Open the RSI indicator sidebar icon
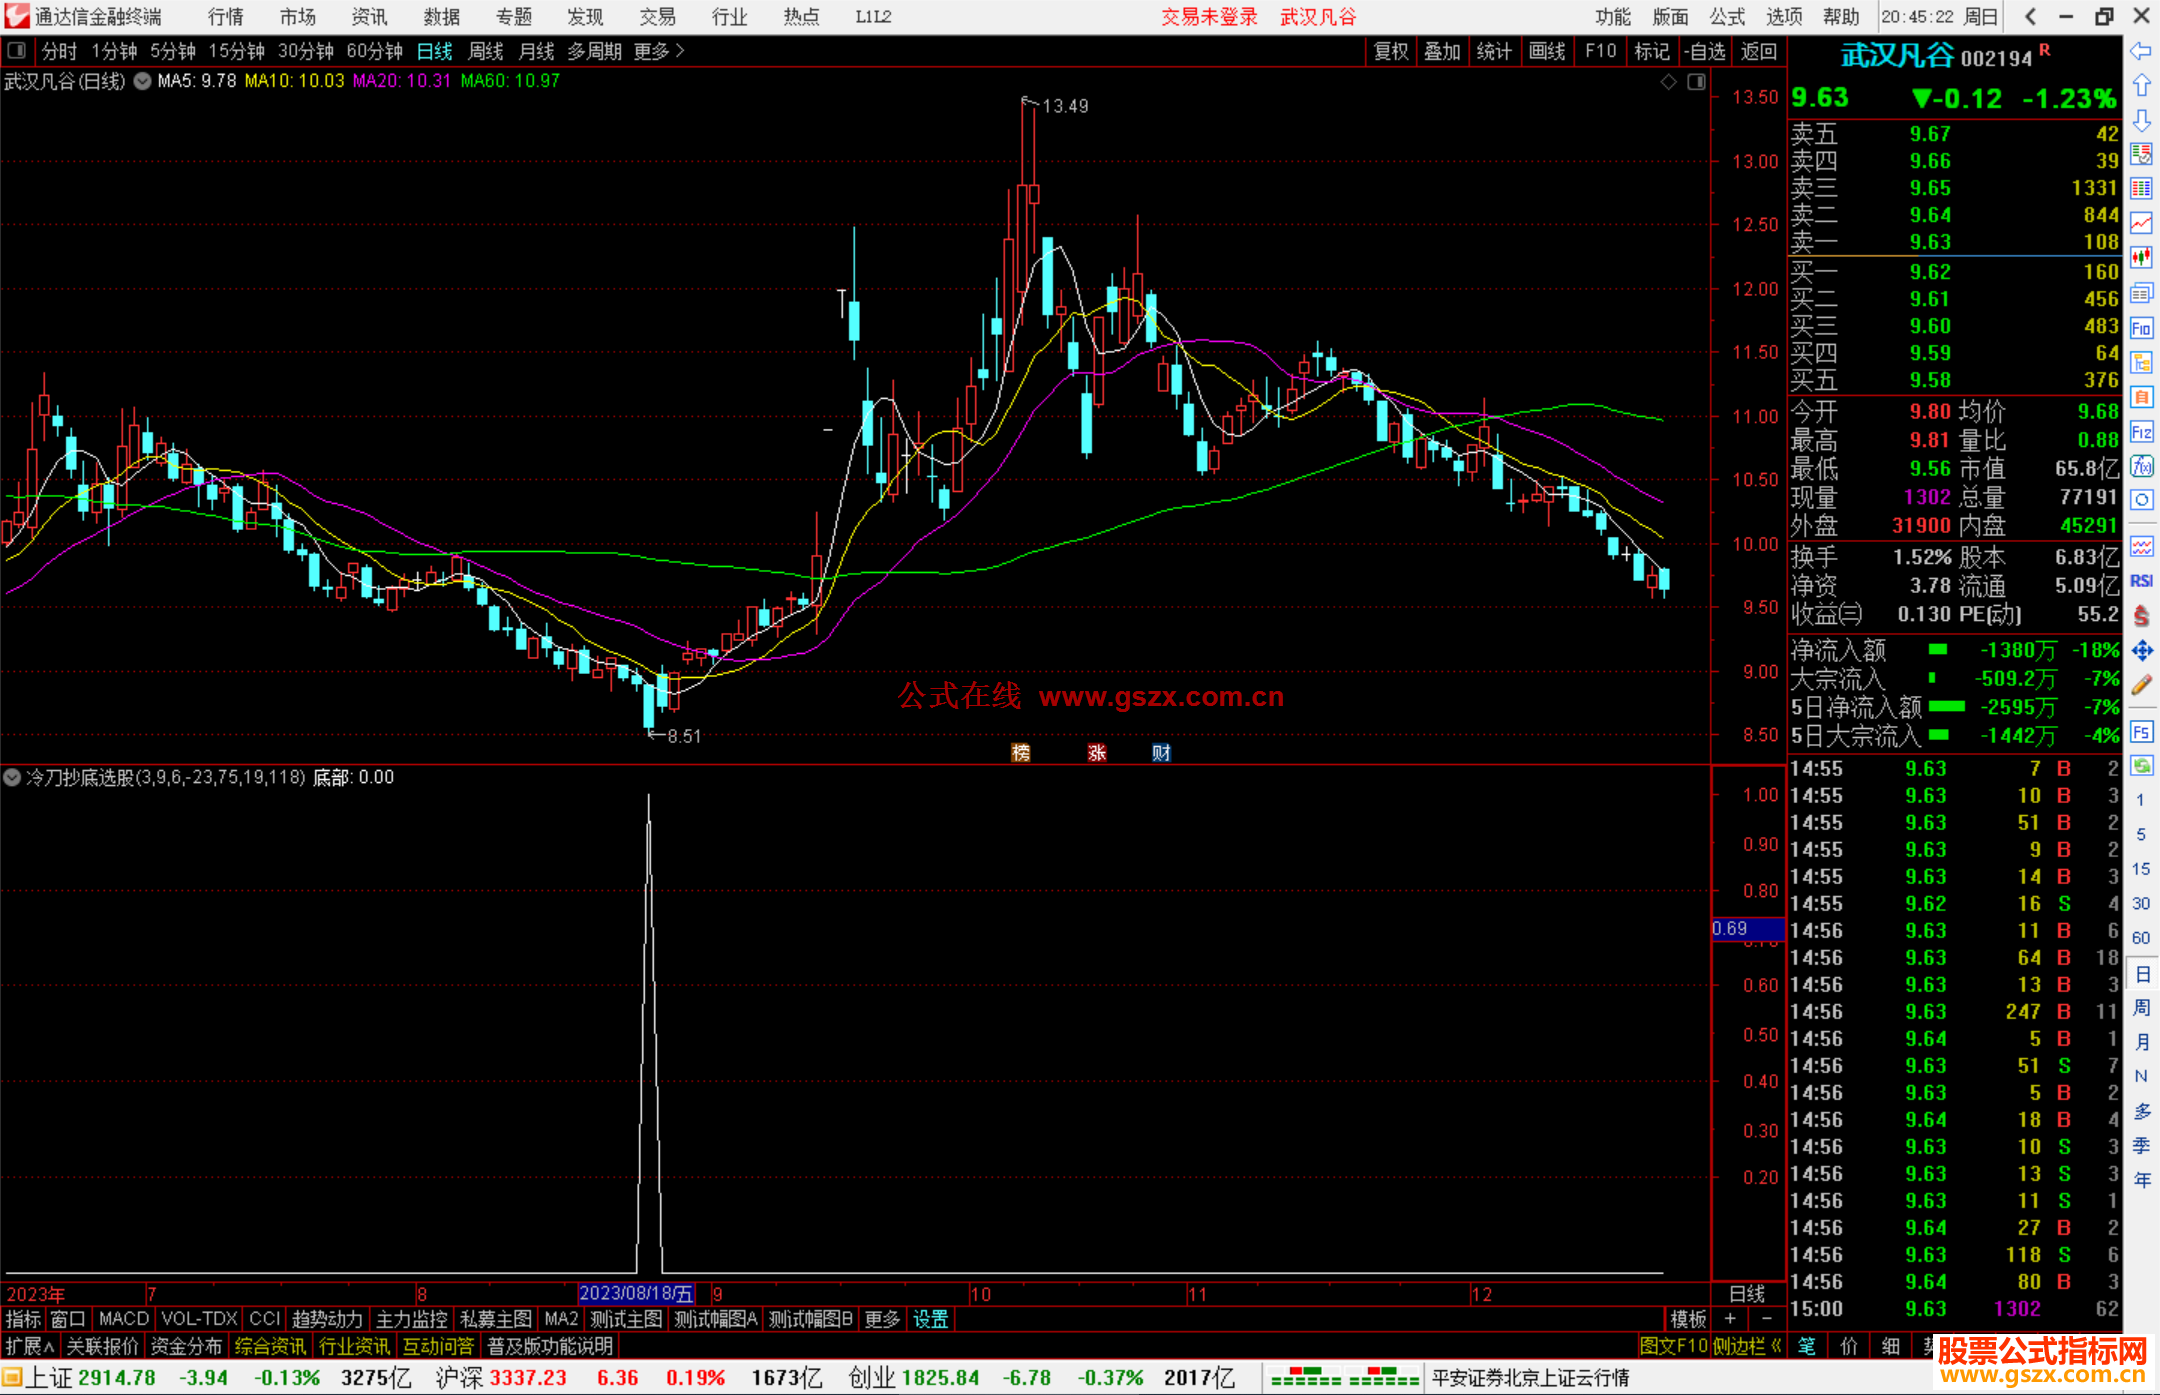Viewport: 2160px width, 1395px height. (x=2141, y=581)
